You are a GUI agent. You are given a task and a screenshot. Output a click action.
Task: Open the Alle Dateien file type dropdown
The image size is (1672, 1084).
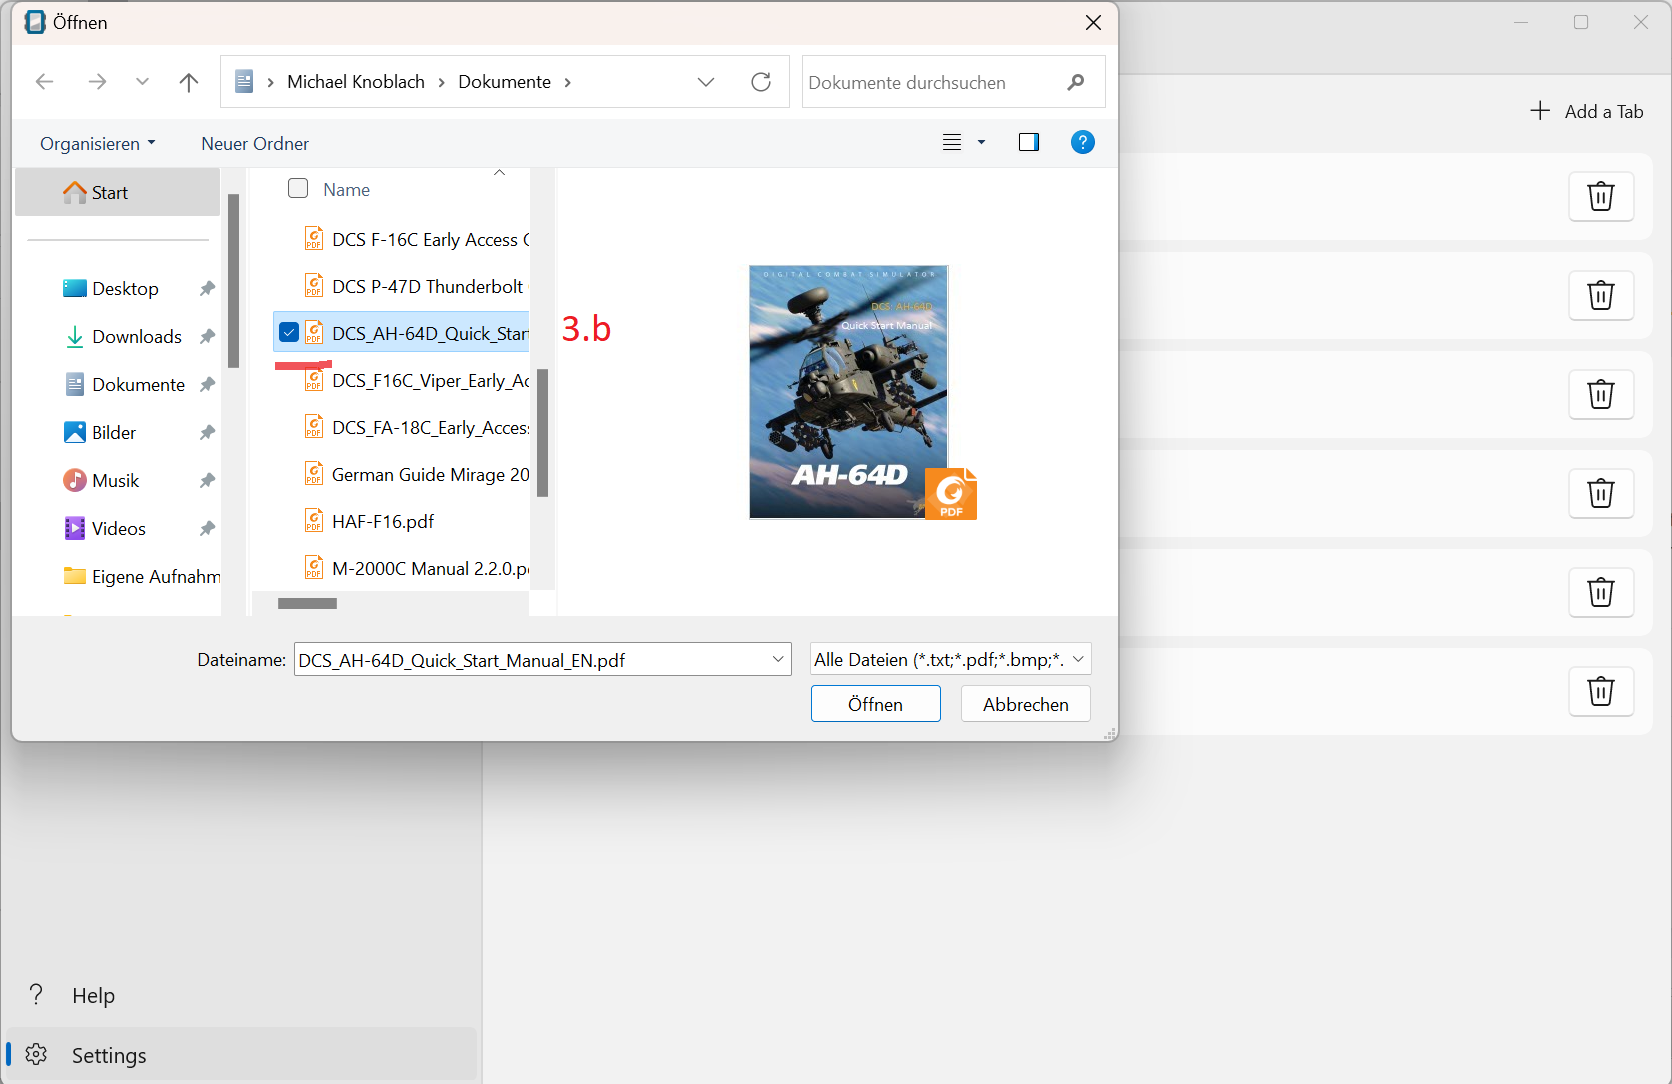point(950,660)
